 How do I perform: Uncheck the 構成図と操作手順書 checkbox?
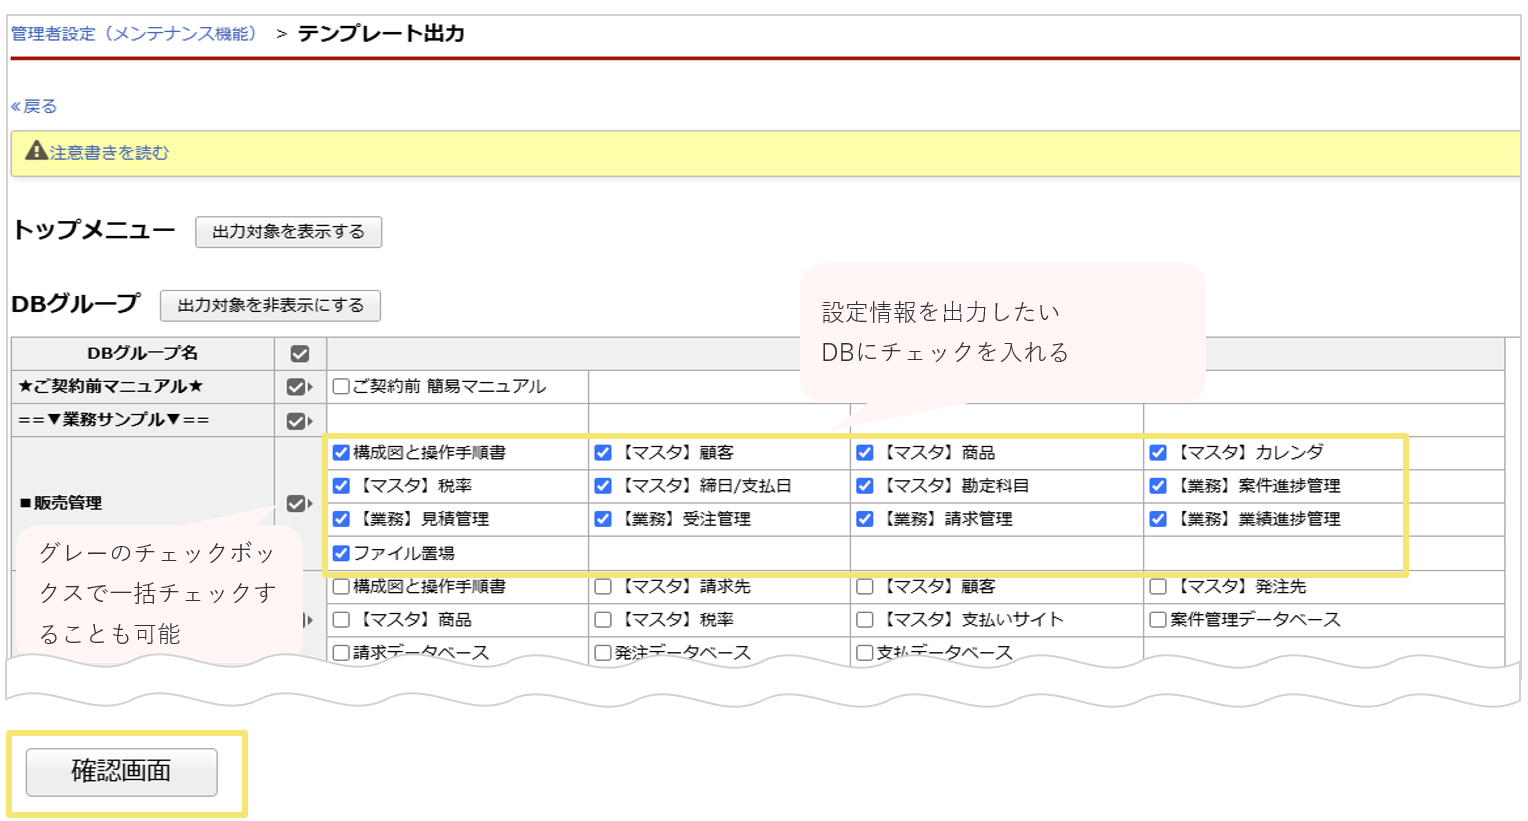(x=340, y=453)
